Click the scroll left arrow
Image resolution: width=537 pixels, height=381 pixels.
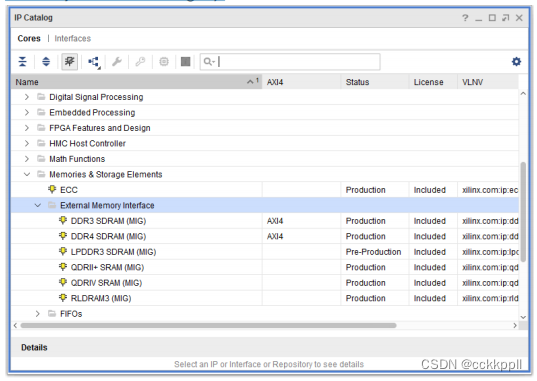(15, 325)
